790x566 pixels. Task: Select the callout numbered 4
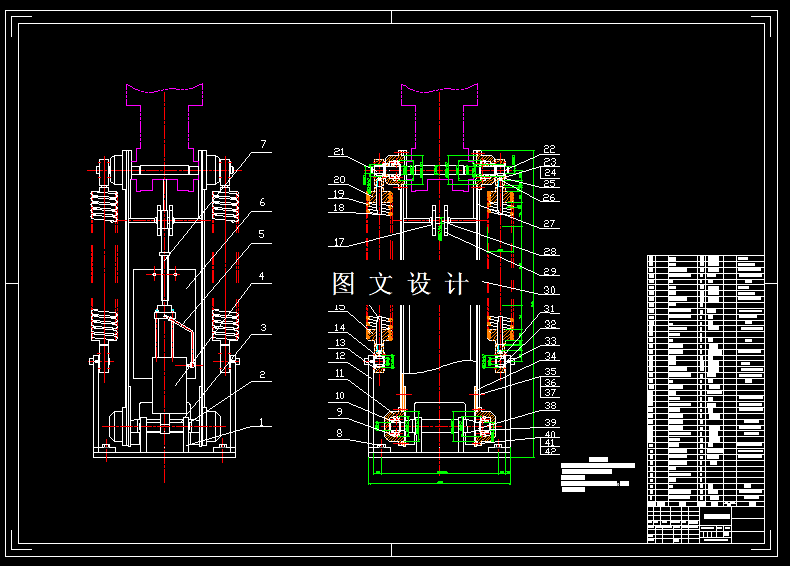point(261,276)
